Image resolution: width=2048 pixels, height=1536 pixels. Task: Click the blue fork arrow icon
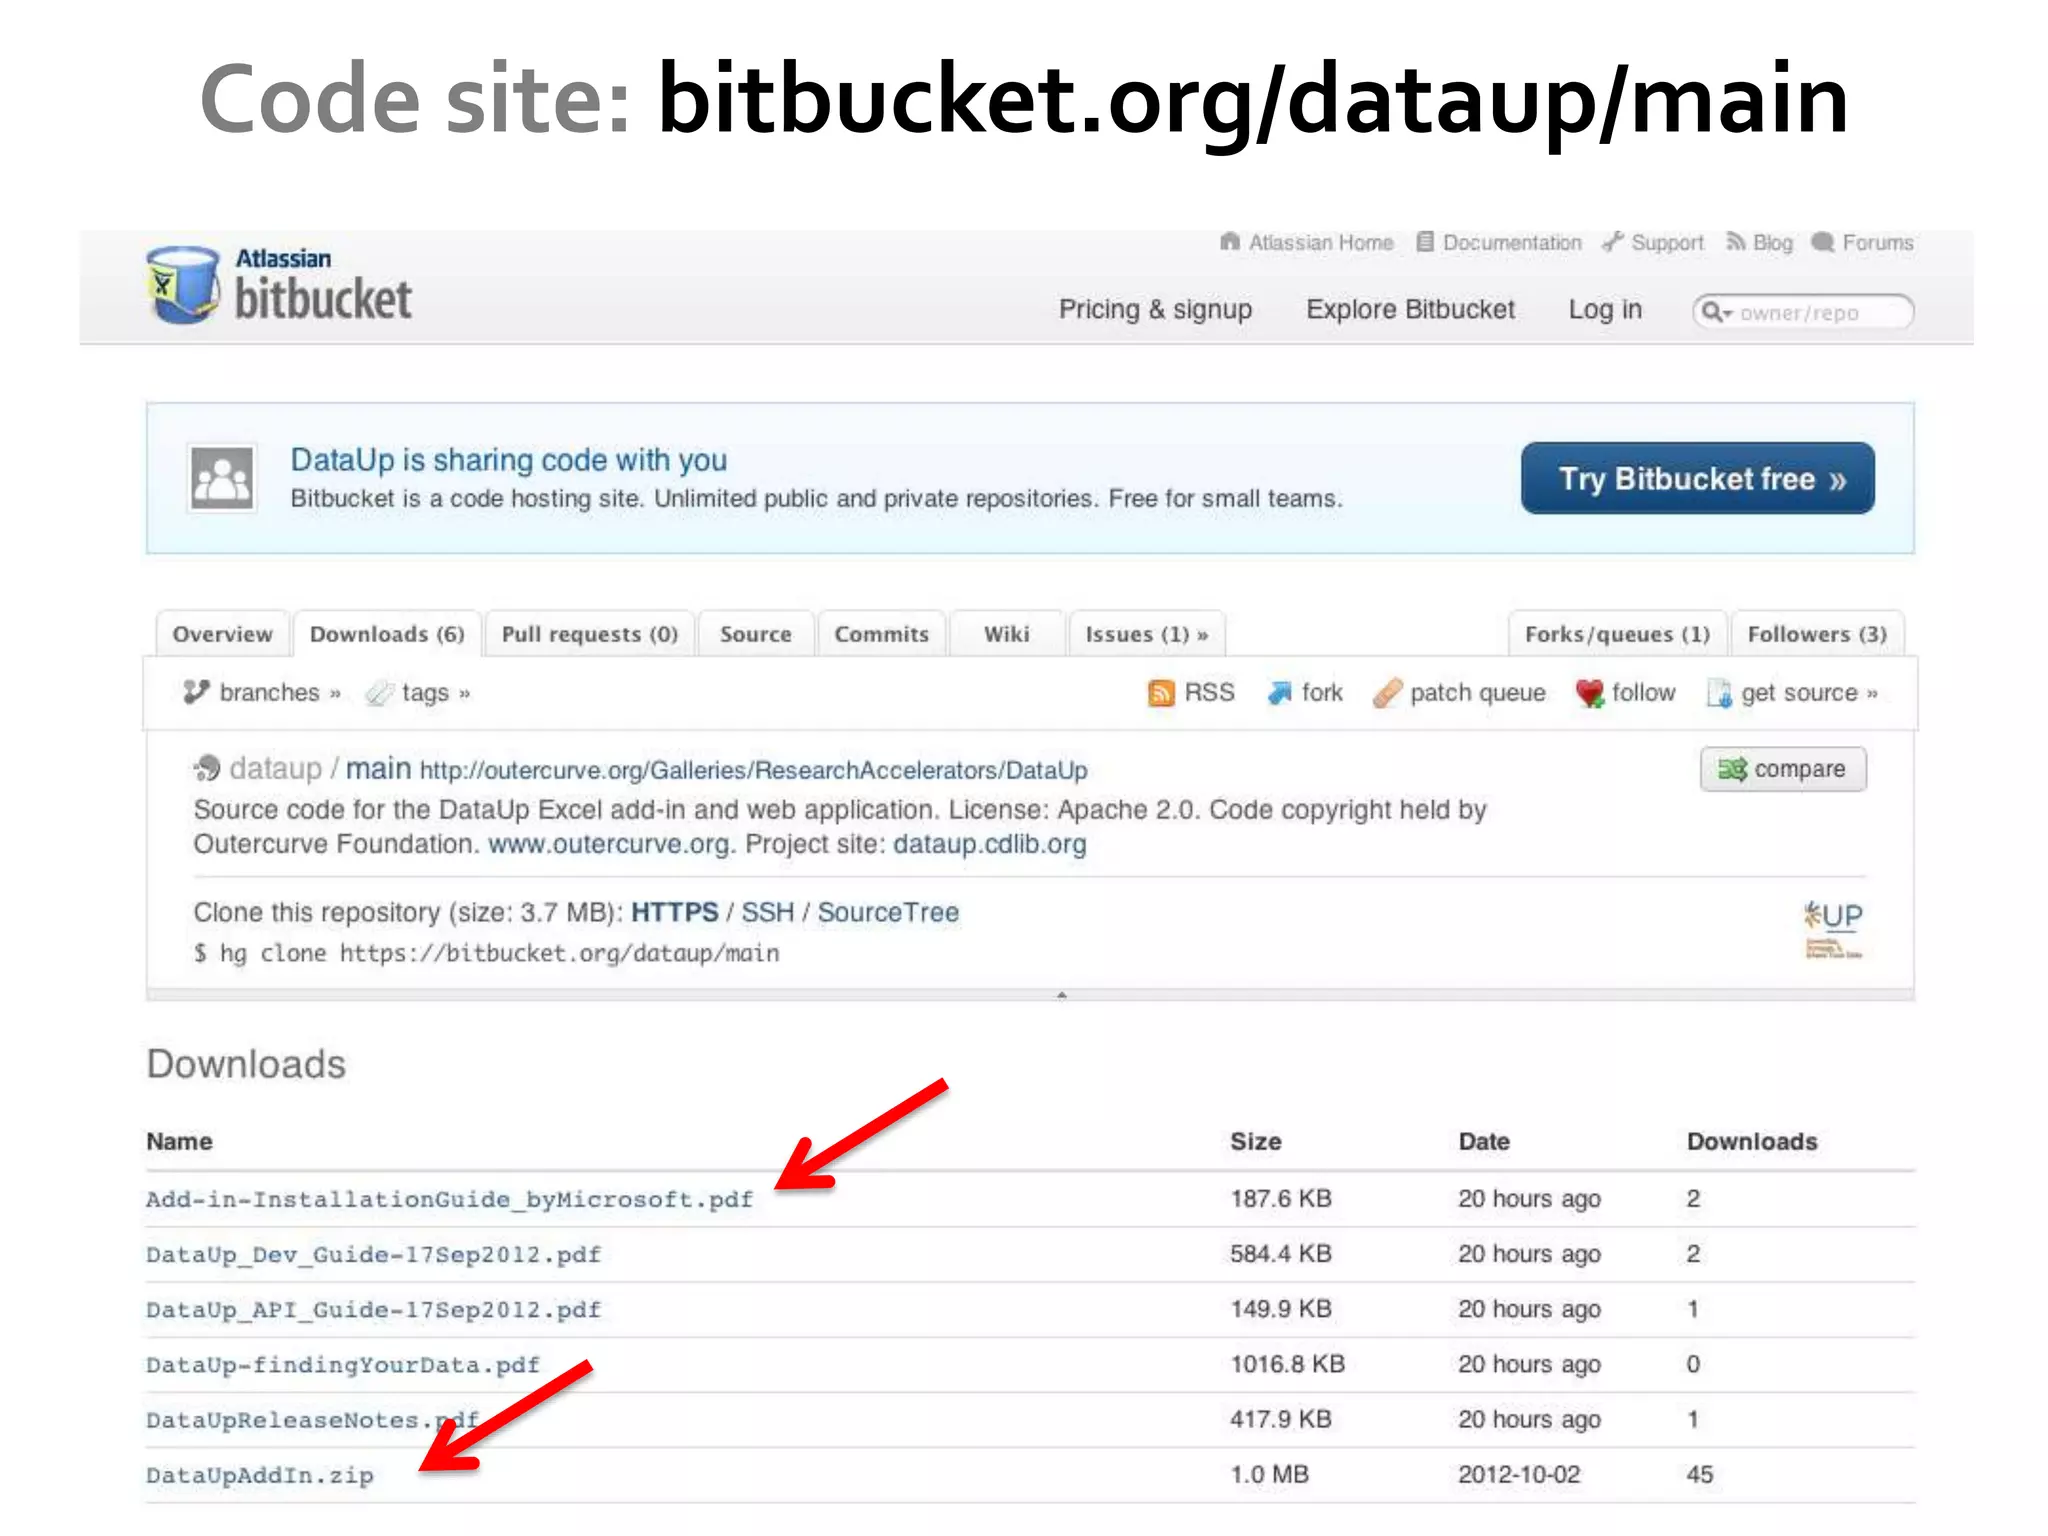coord(1279,692)
